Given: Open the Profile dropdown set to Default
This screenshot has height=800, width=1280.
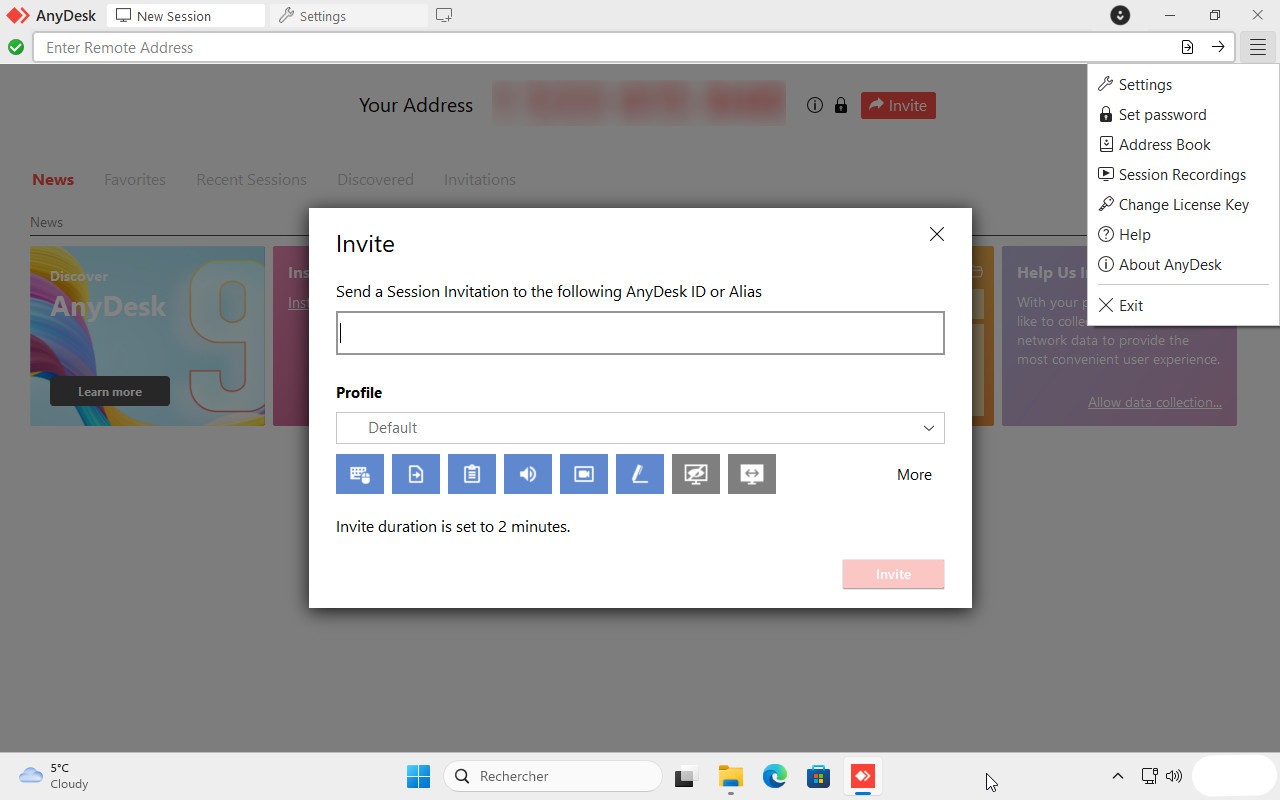Looking at the screenshot, I should click(640, 428).
